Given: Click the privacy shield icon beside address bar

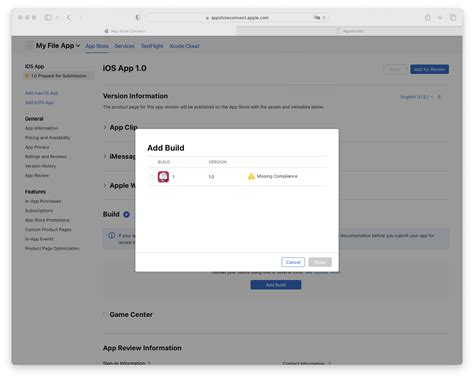Looking at the screenshot, I should (138, 17).
